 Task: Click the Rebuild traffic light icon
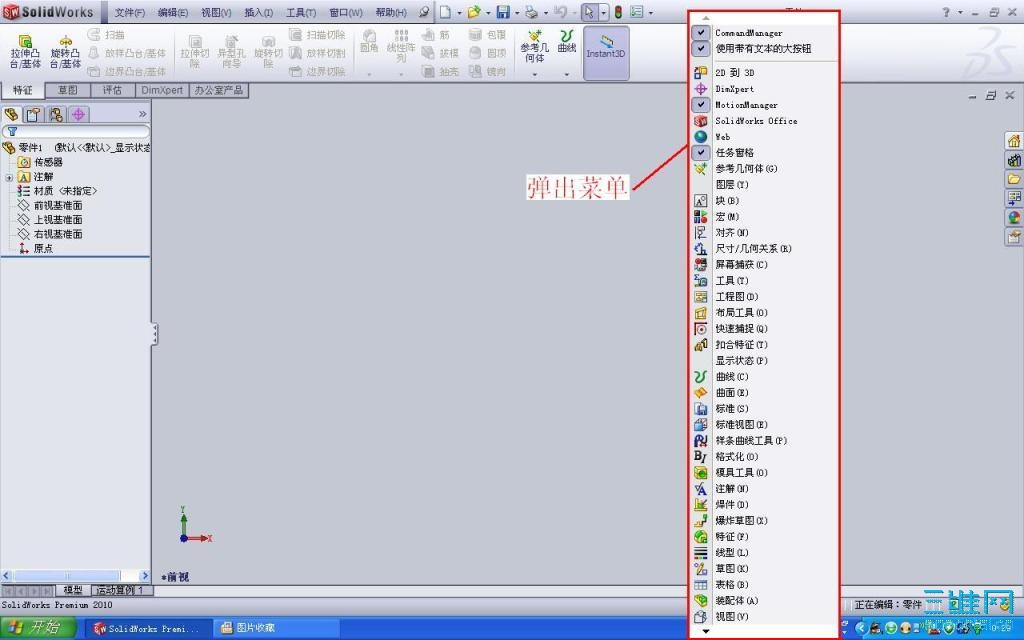pos(618,12)
